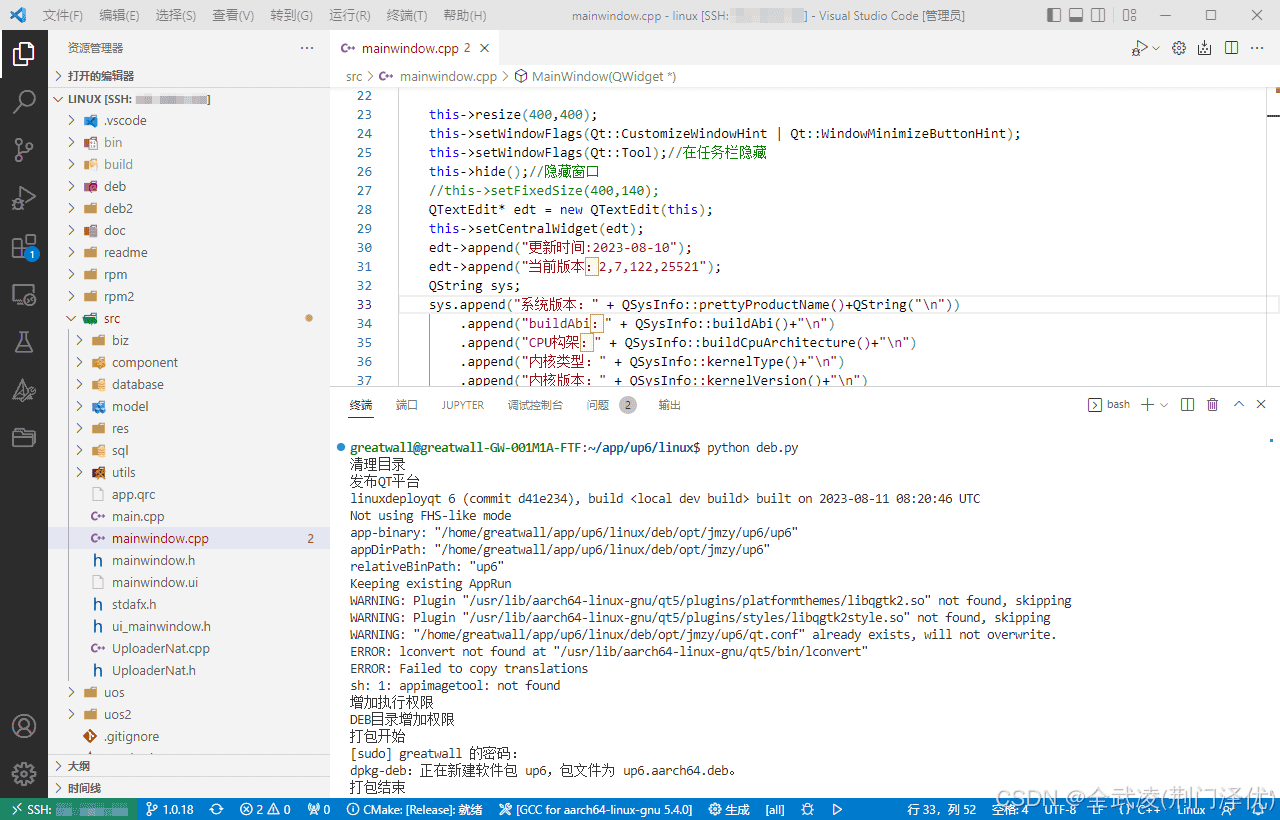1280x820 pixels.
Task: Open the Testing flask icon
Action: pyautogui.click(x=24, y=342)
